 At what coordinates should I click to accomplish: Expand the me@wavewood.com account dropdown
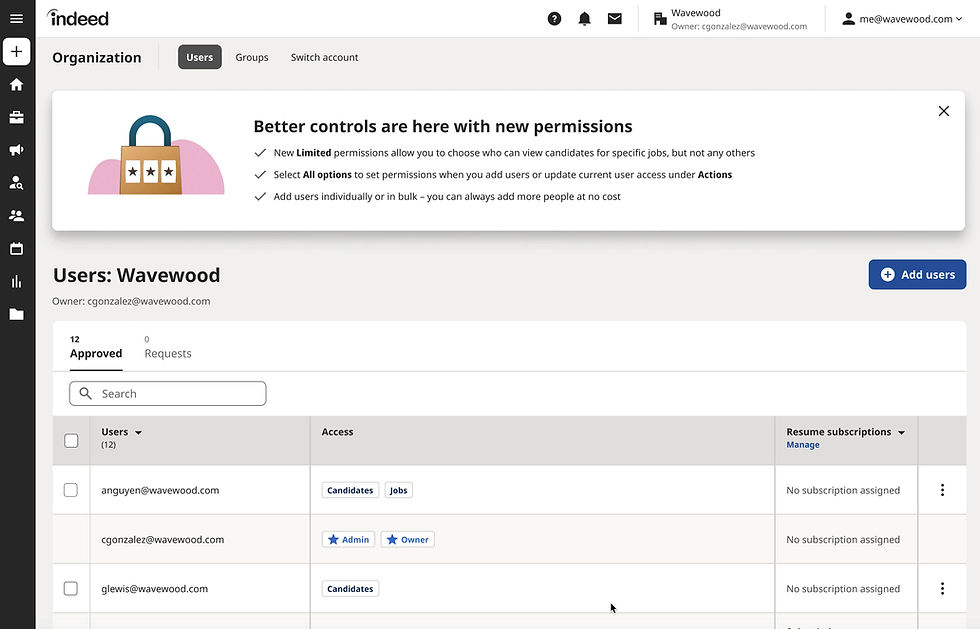[959, 19]
